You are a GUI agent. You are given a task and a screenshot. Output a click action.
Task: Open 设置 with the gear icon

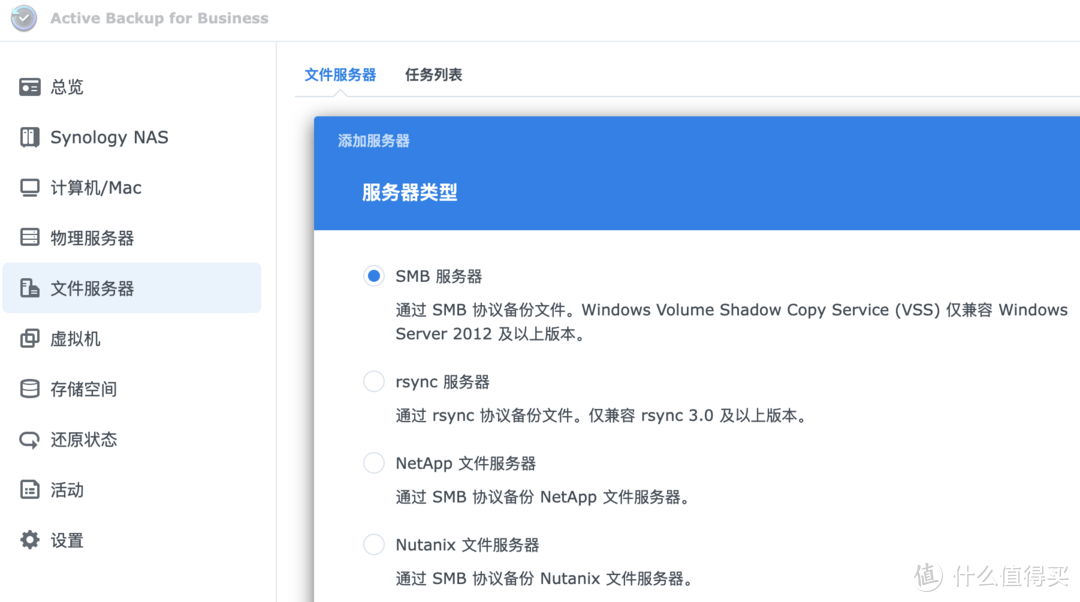pyautogui.click(x=29, y=539)
